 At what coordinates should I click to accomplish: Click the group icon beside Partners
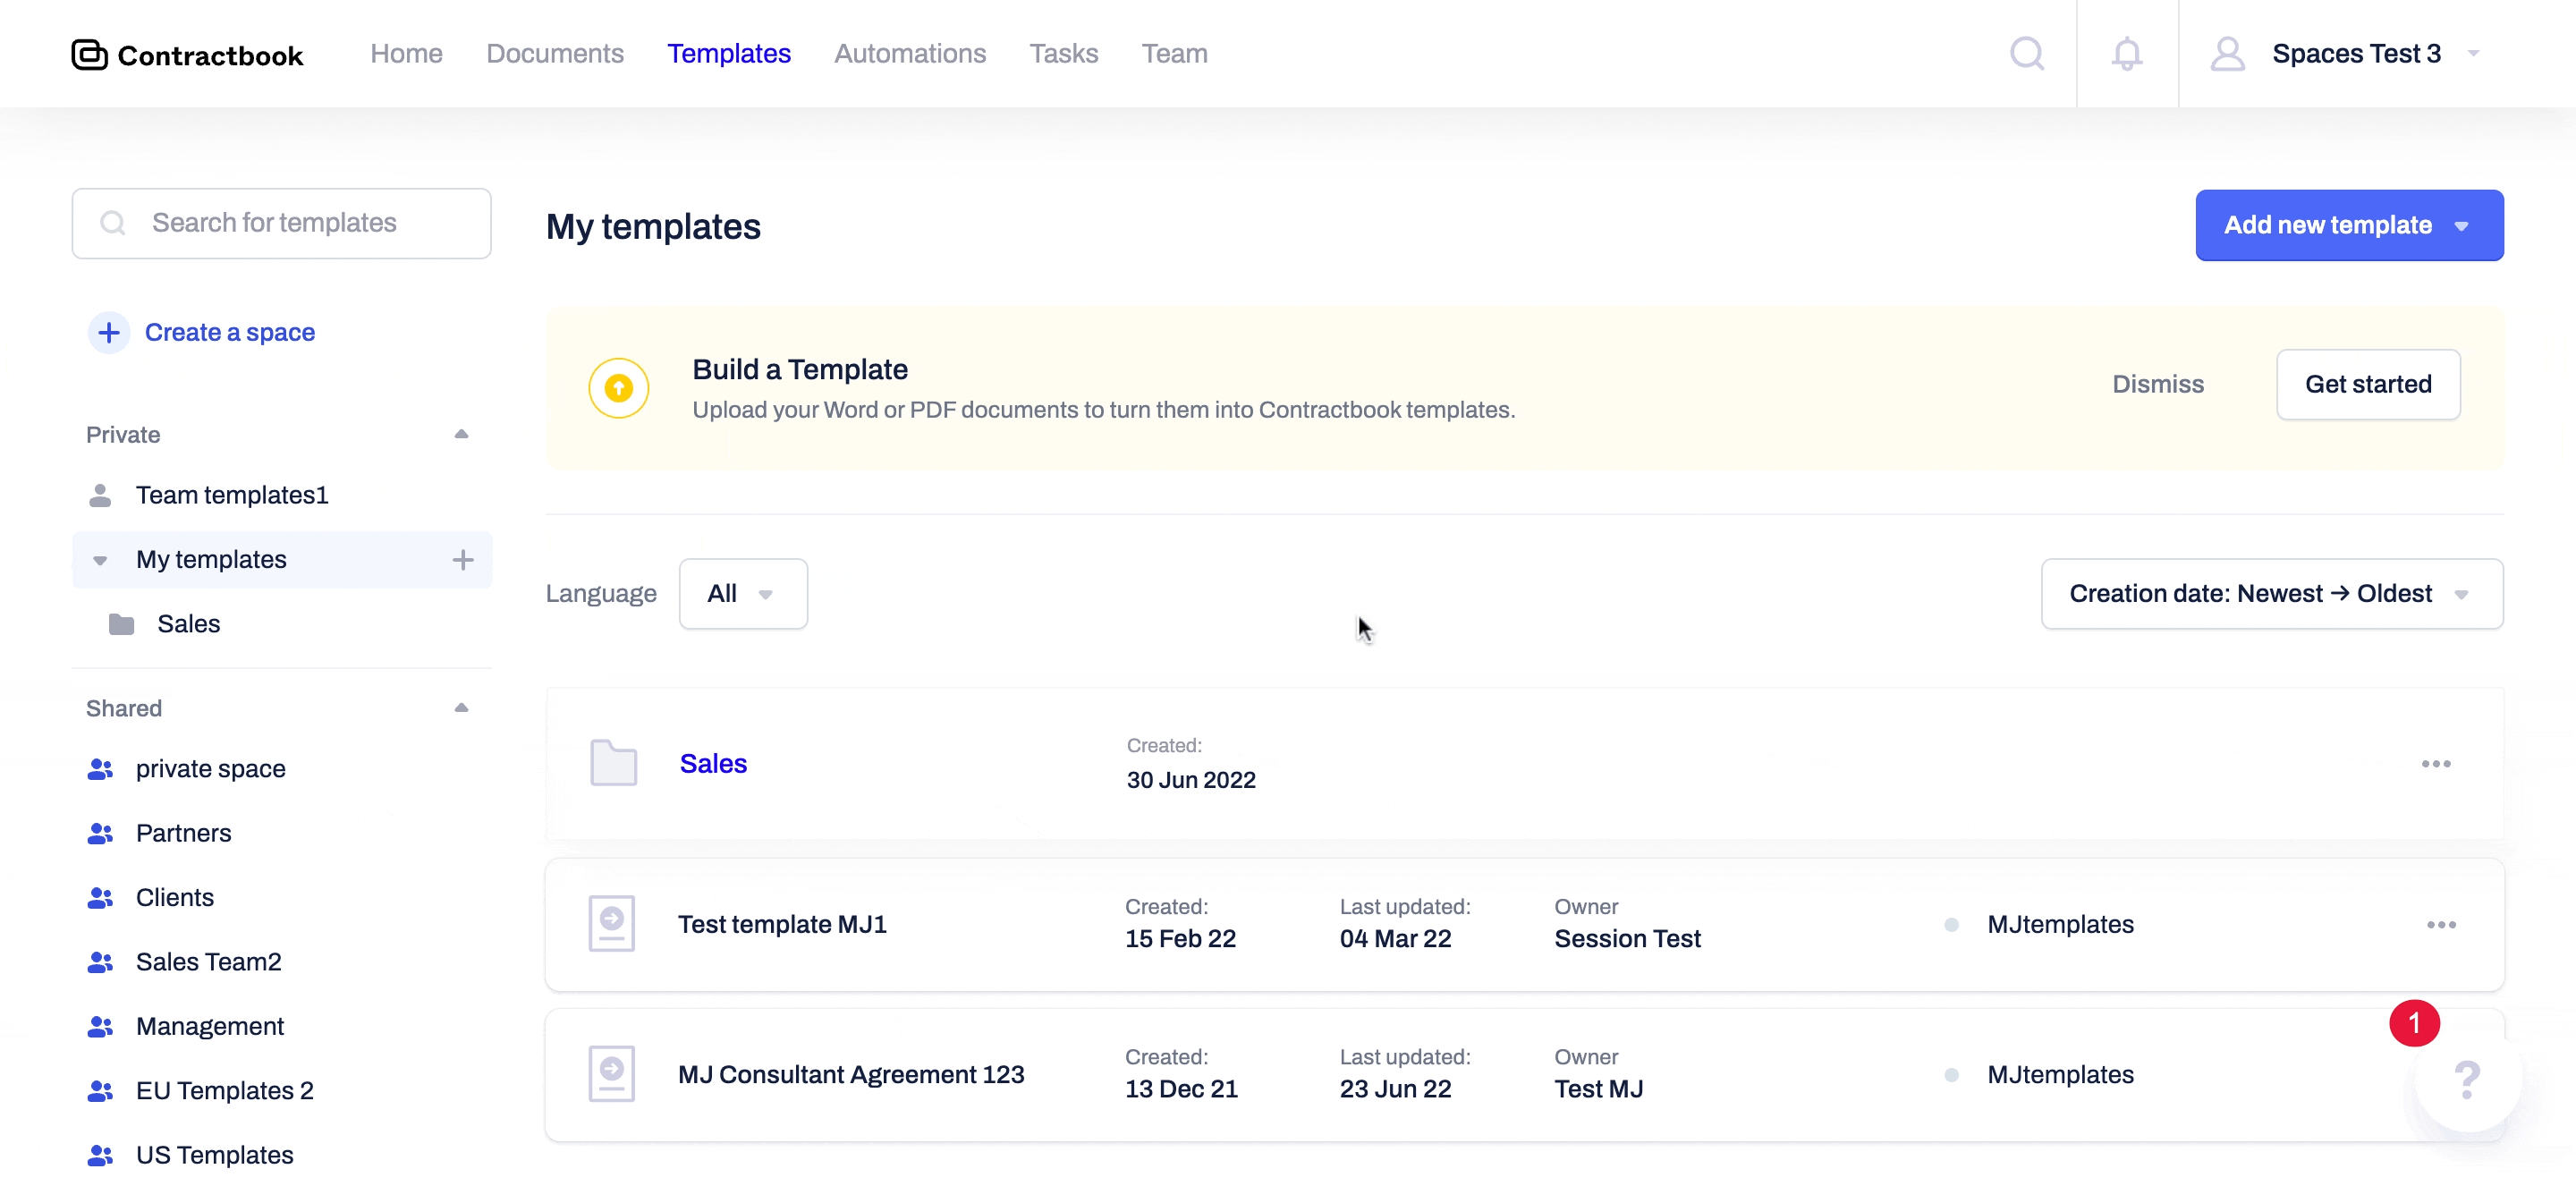click(x=100, y=833)
